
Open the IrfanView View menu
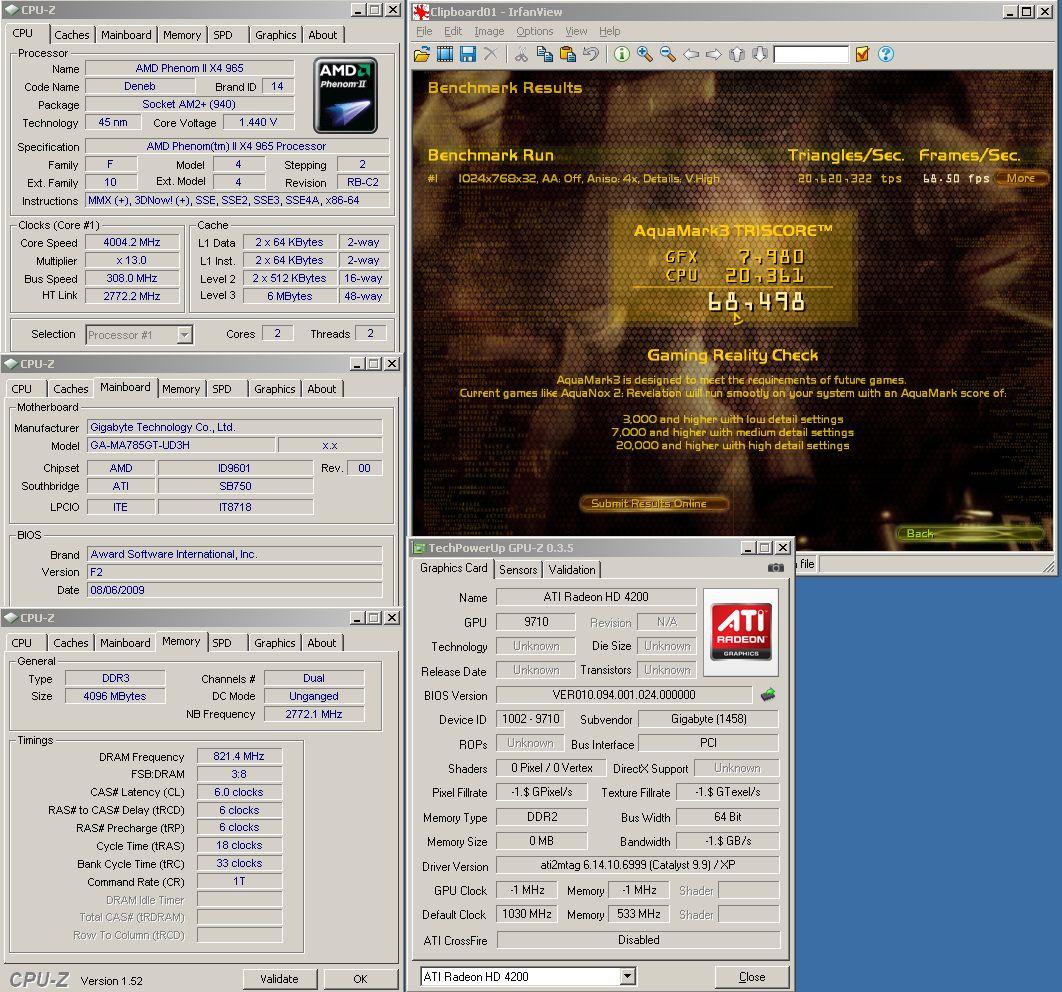(x=576, y=31)
